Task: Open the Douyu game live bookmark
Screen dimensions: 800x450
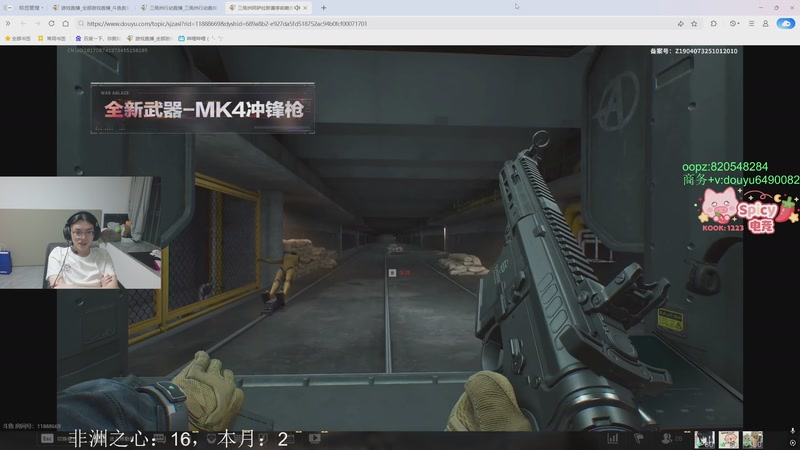Action: pyautogui.click(x=148, y=38)
